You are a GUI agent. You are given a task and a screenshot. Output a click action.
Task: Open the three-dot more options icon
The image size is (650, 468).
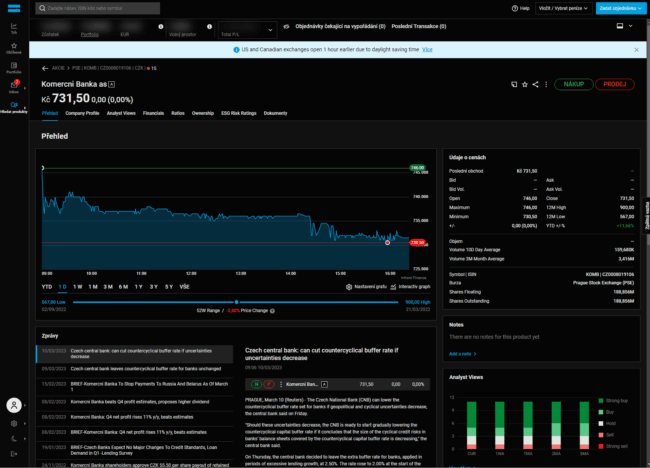tap(546, 85)
